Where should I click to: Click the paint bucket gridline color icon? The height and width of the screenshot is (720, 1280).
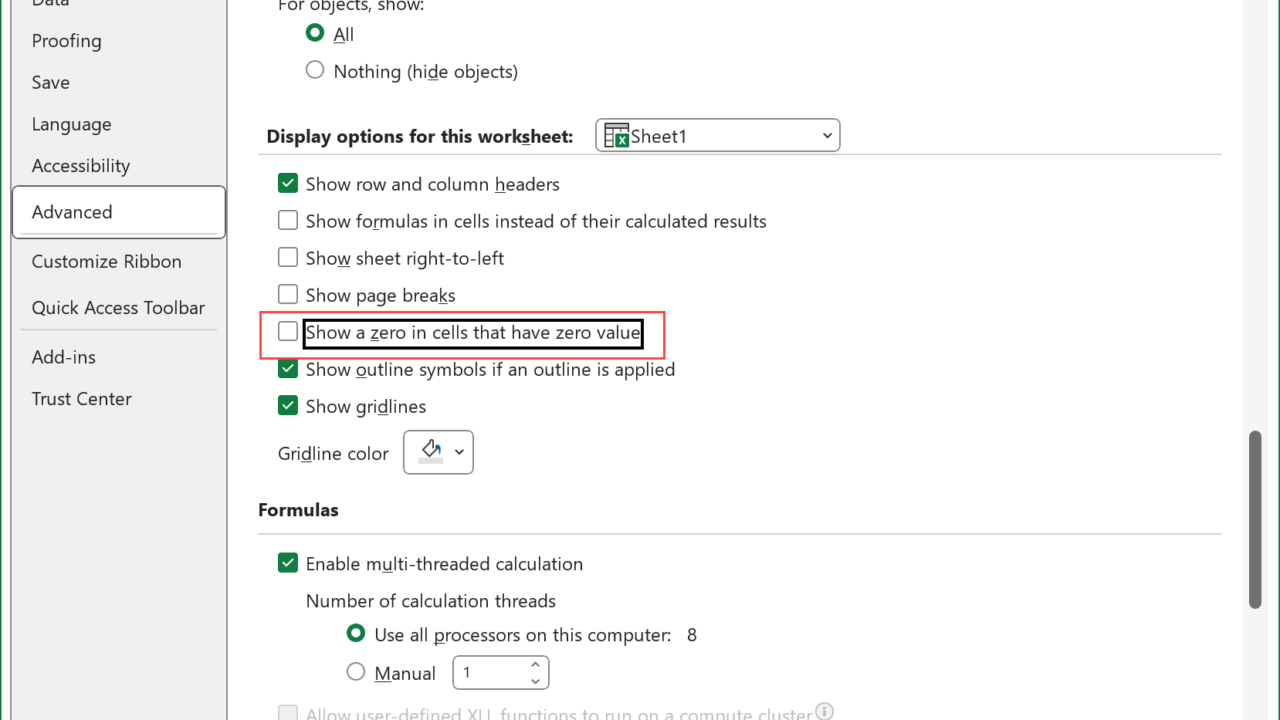[x=431, y=451]
